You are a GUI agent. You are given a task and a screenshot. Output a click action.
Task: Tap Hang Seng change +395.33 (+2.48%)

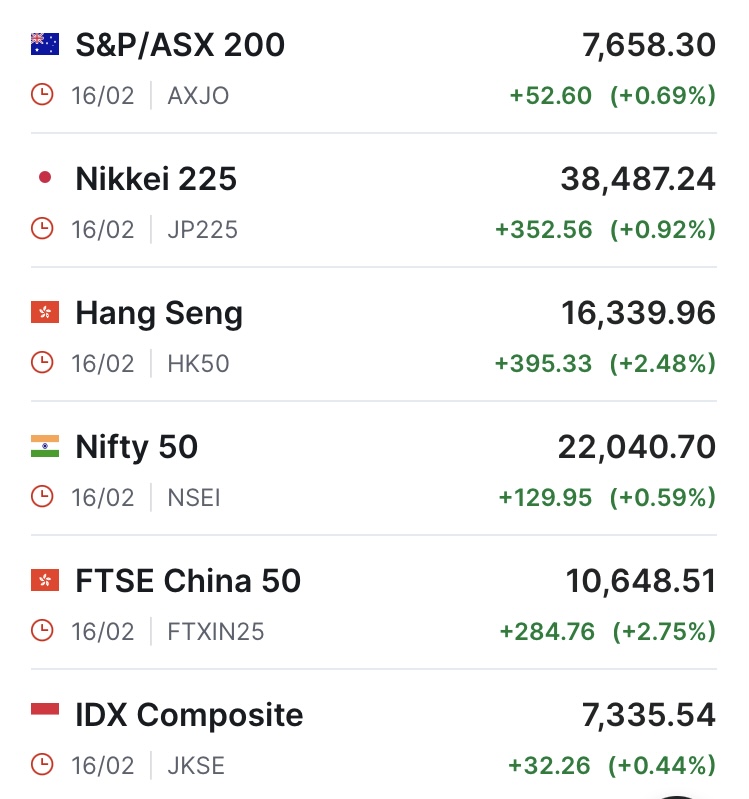coord(605,363)
